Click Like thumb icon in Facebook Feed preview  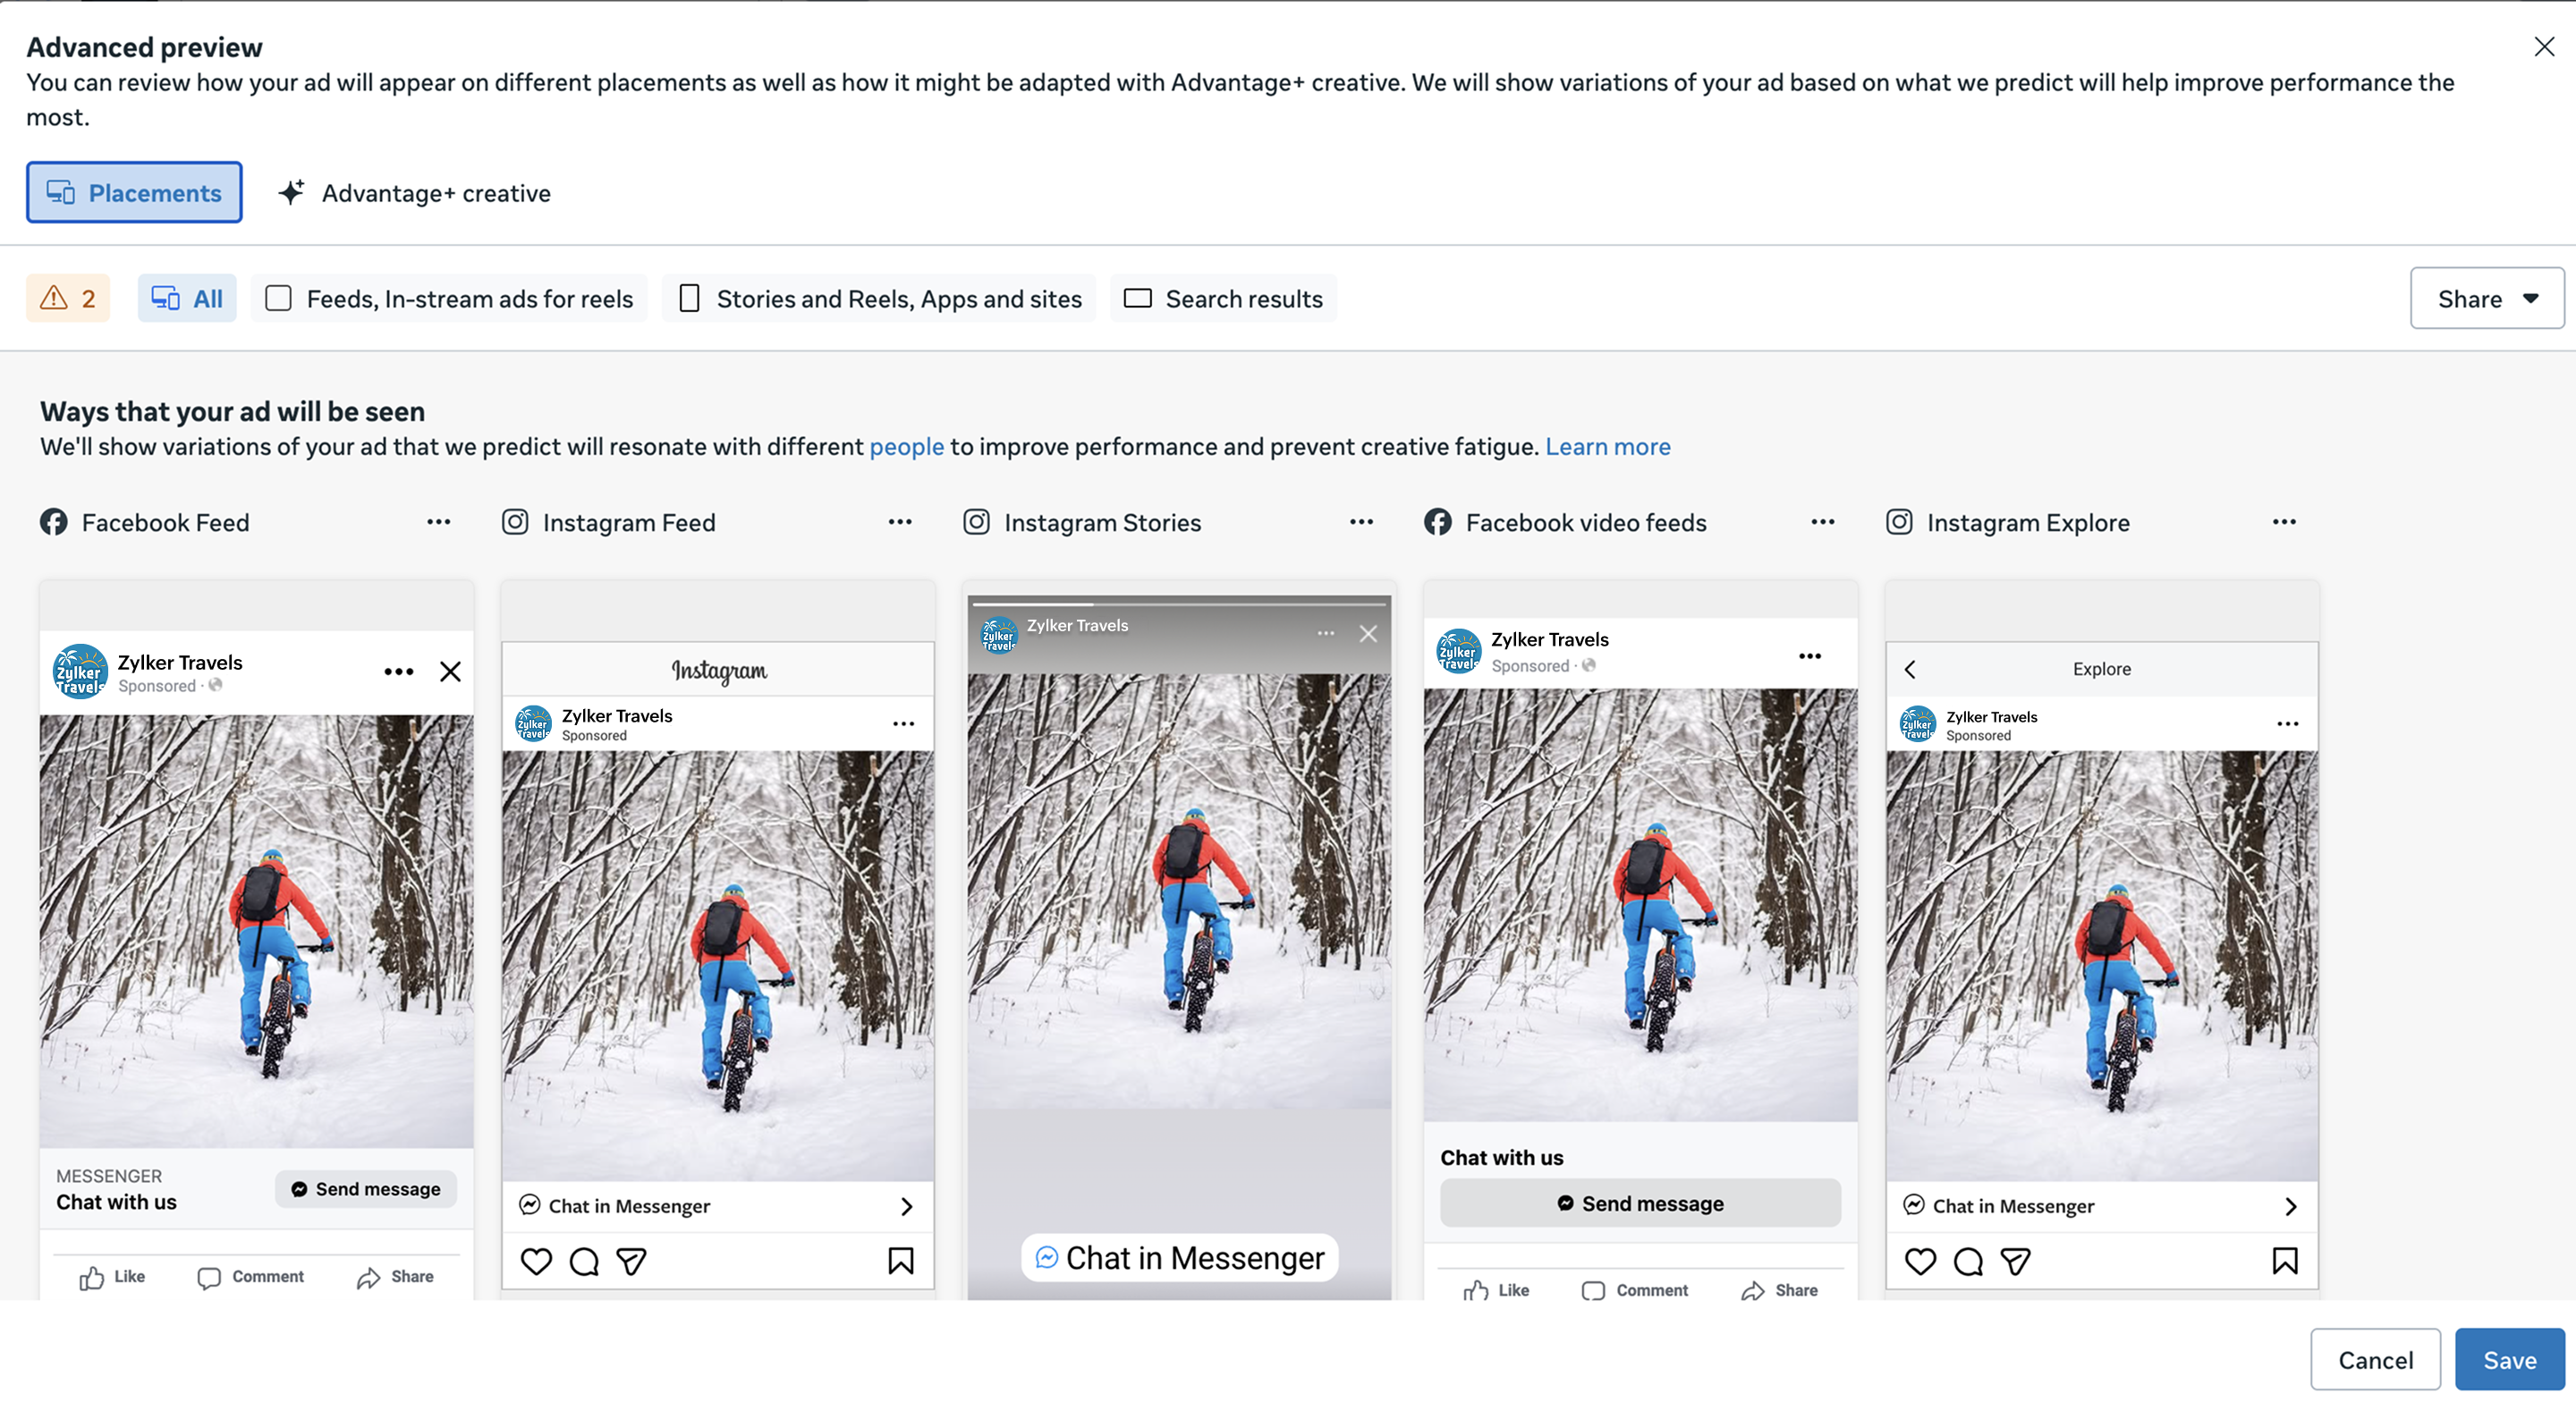pos(92,1277)
